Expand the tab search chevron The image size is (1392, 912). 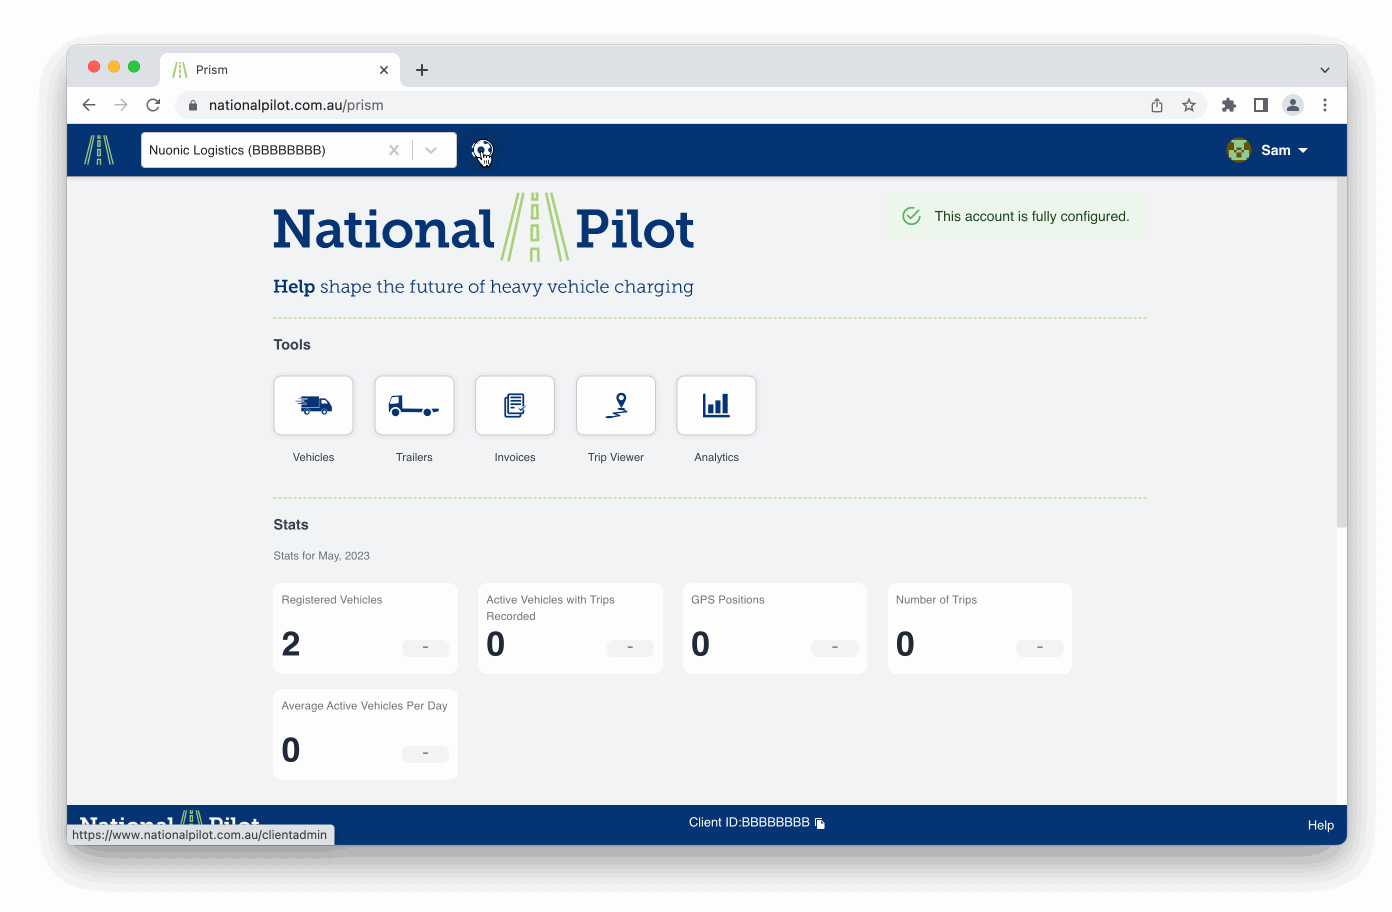pyautogui.click(x=1324, y=70)
